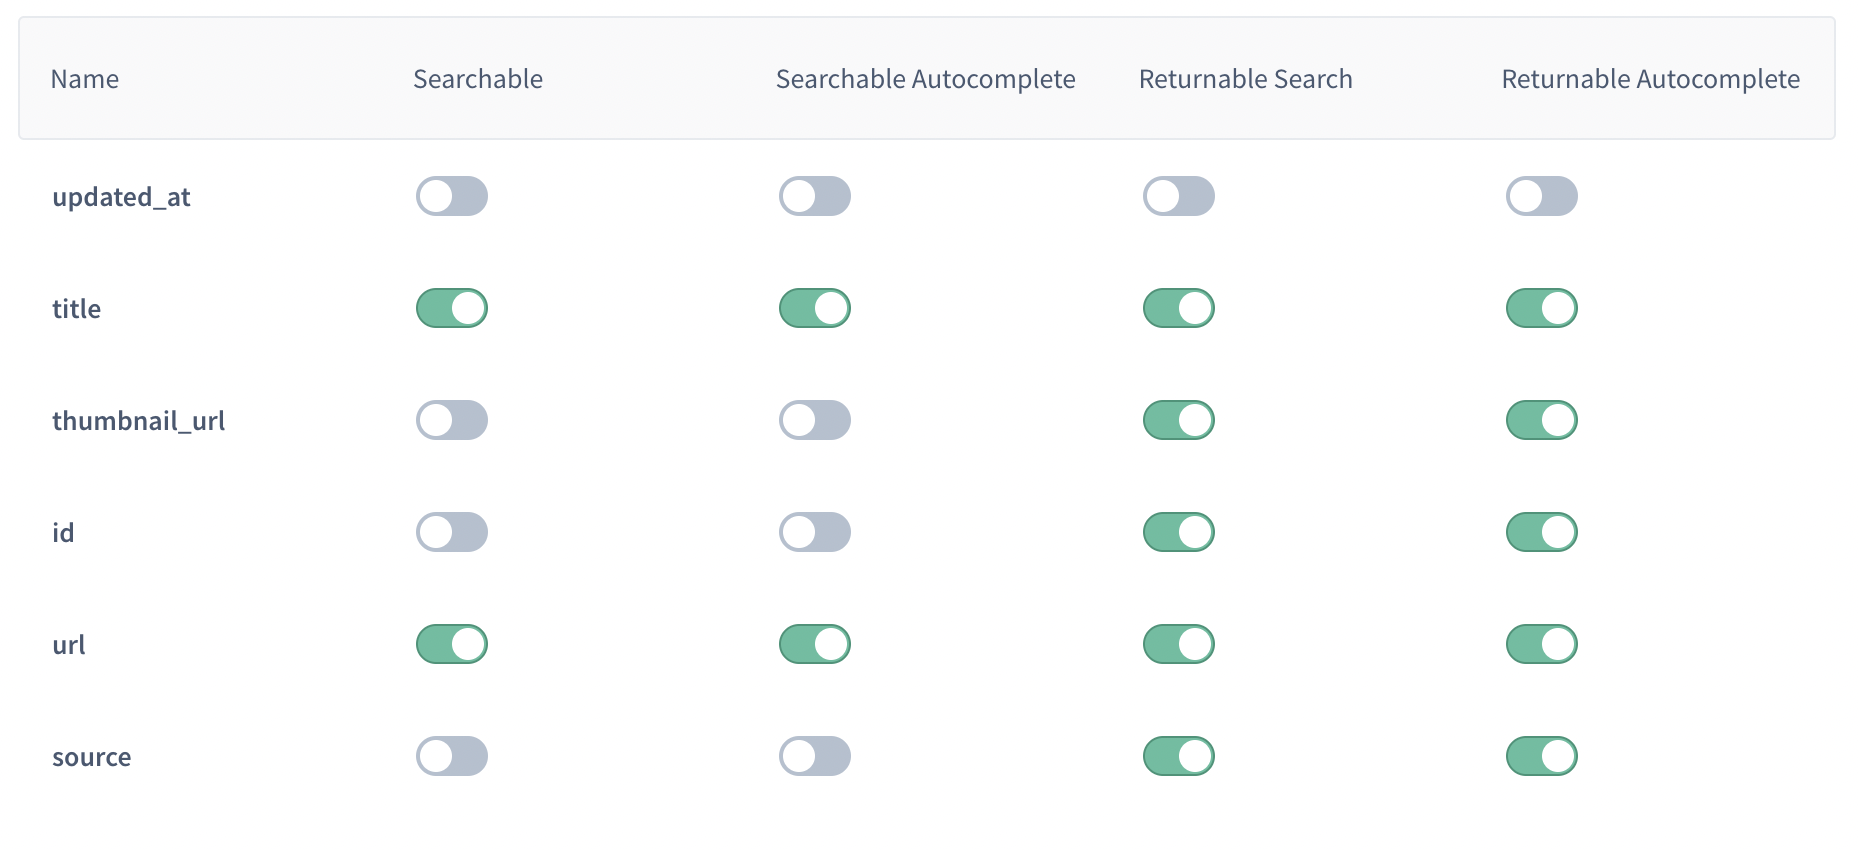Enable Searchable for source field
The image size is (1858, 850).
coord(452,756)
